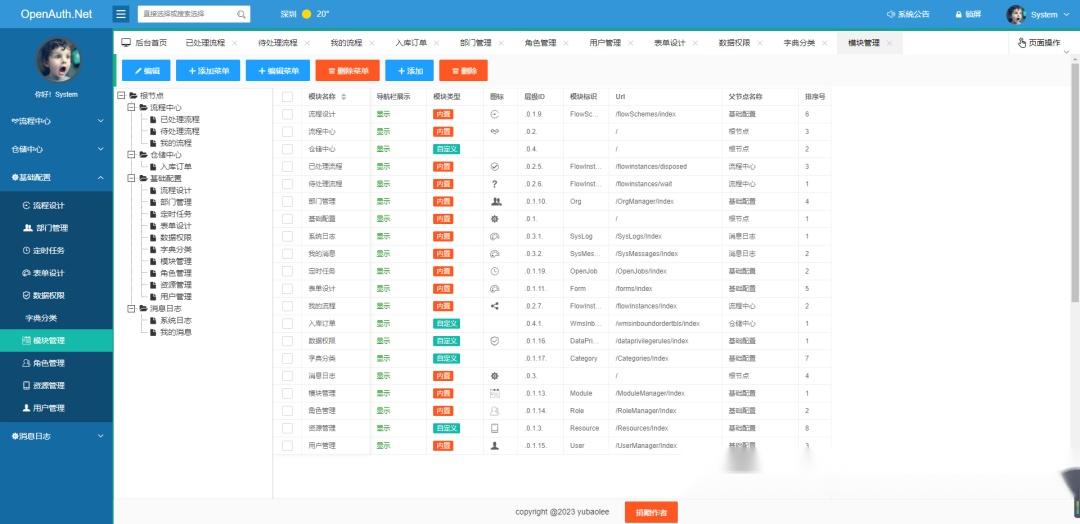This screenshot has height=524, width=1080.
Task: Collapse the 仓储中心 tree node toggle
Action: pos(132,155)
